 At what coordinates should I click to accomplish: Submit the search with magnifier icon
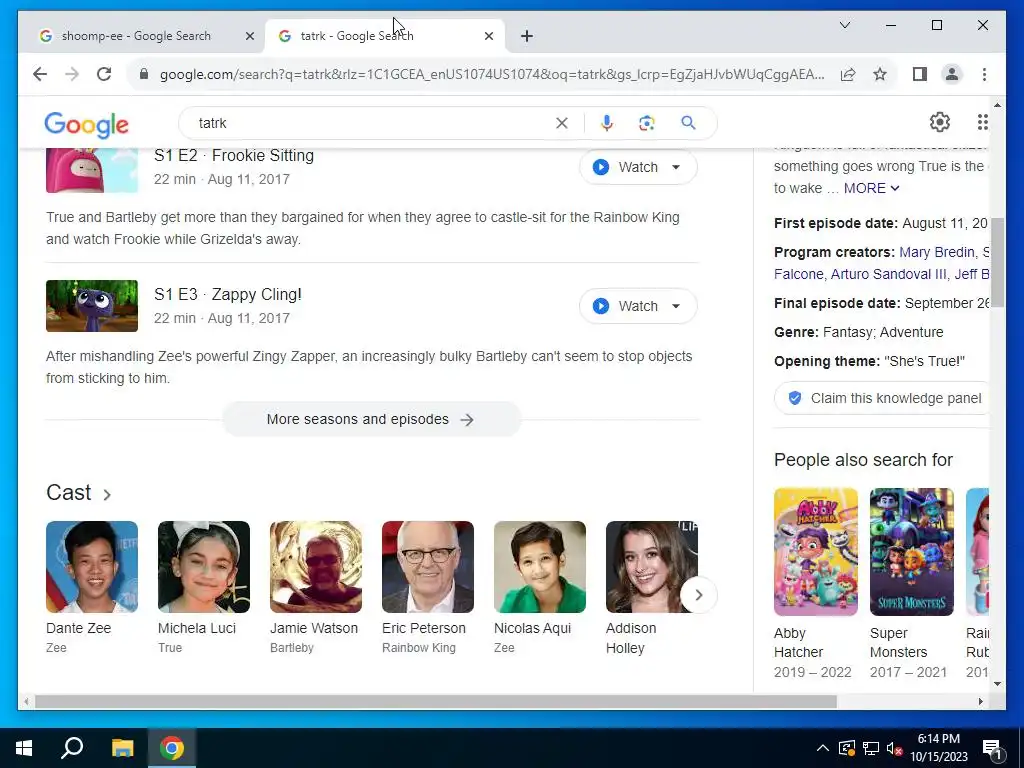[x=688, y=123]
